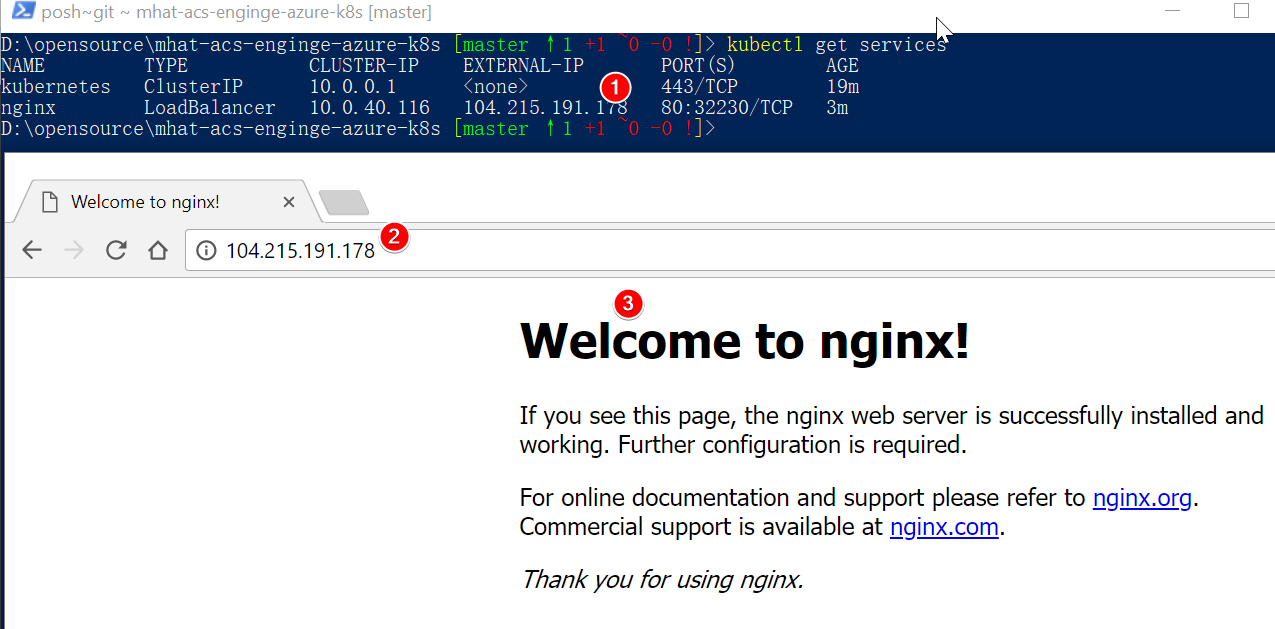Viewport: 1275px width, 629px height.
Task: Click the browser forward arrow
Action: pos(74,250)
